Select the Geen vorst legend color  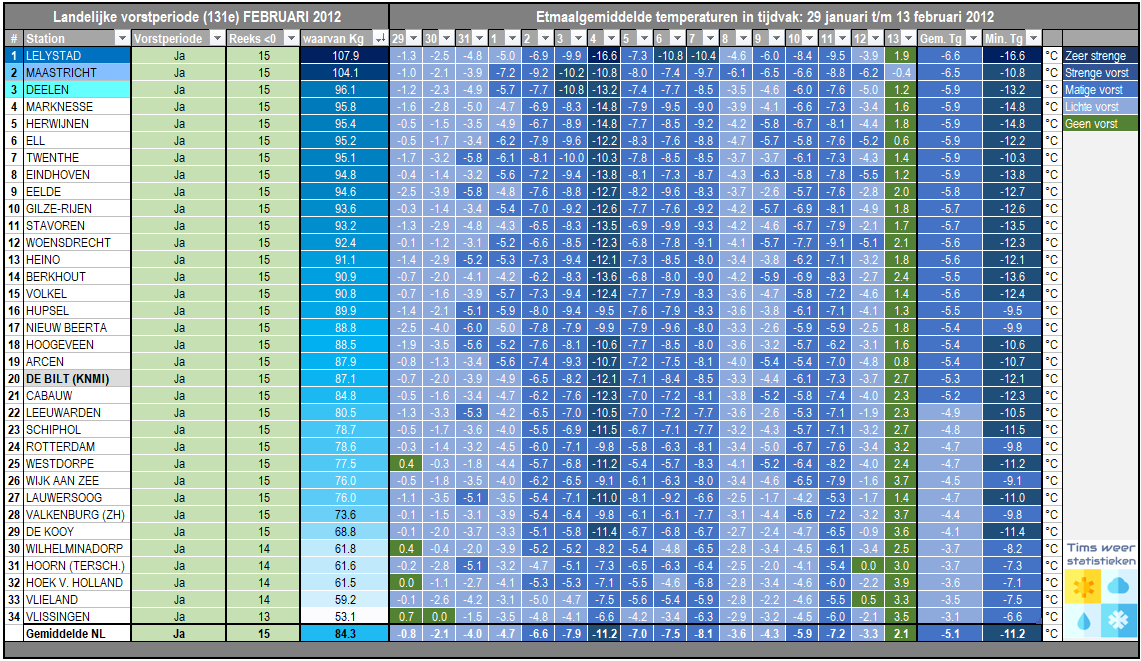[1100, 124]
